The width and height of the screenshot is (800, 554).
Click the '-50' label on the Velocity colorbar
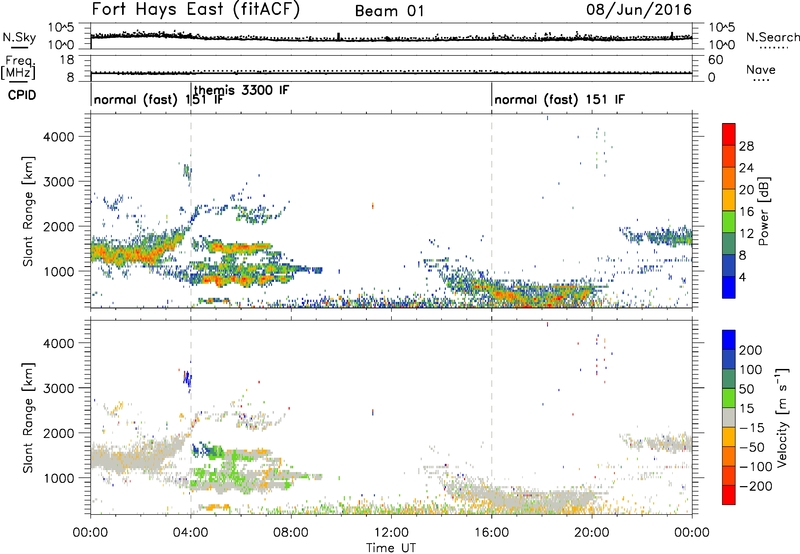coord(752,447)
